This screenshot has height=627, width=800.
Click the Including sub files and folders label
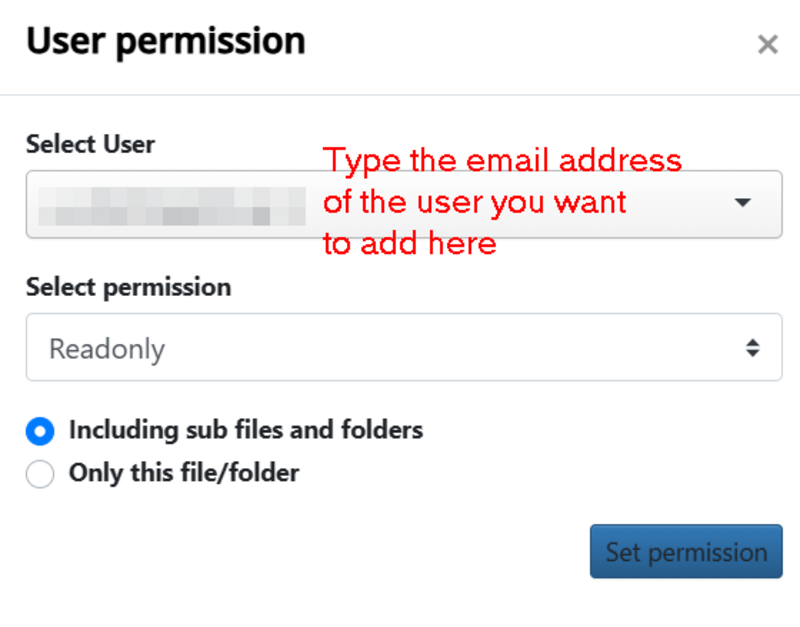[246, 430]
